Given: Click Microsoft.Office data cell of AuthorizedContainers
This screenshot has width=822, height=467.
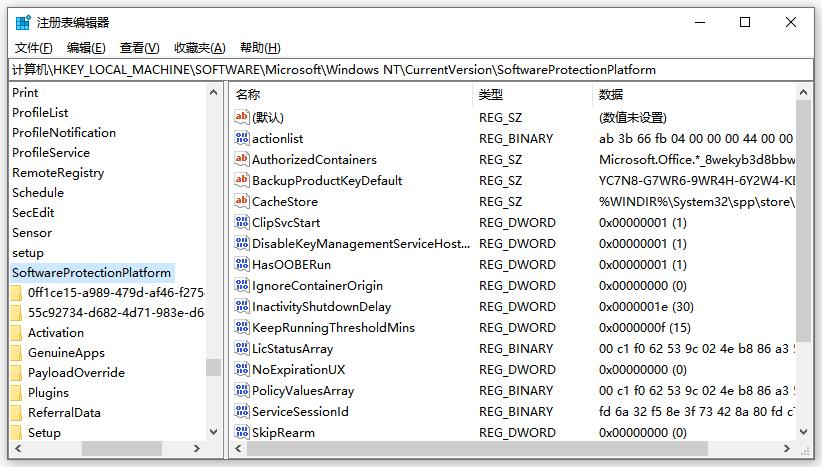Looking at the screenshot, I should click(697, 159).
